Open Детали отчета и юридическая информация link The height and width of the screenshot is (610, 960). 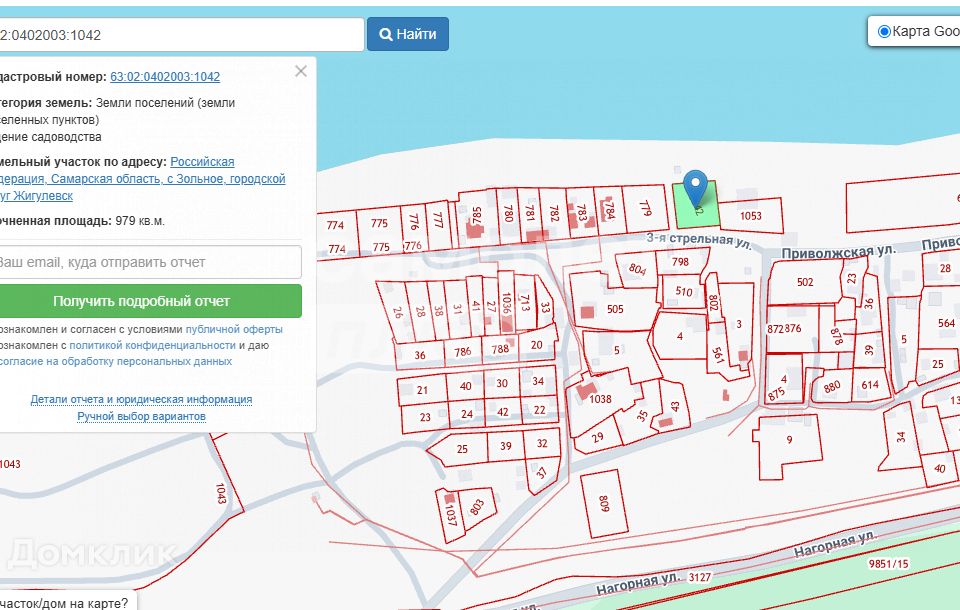pyautogui.click(x=141, y=399)
